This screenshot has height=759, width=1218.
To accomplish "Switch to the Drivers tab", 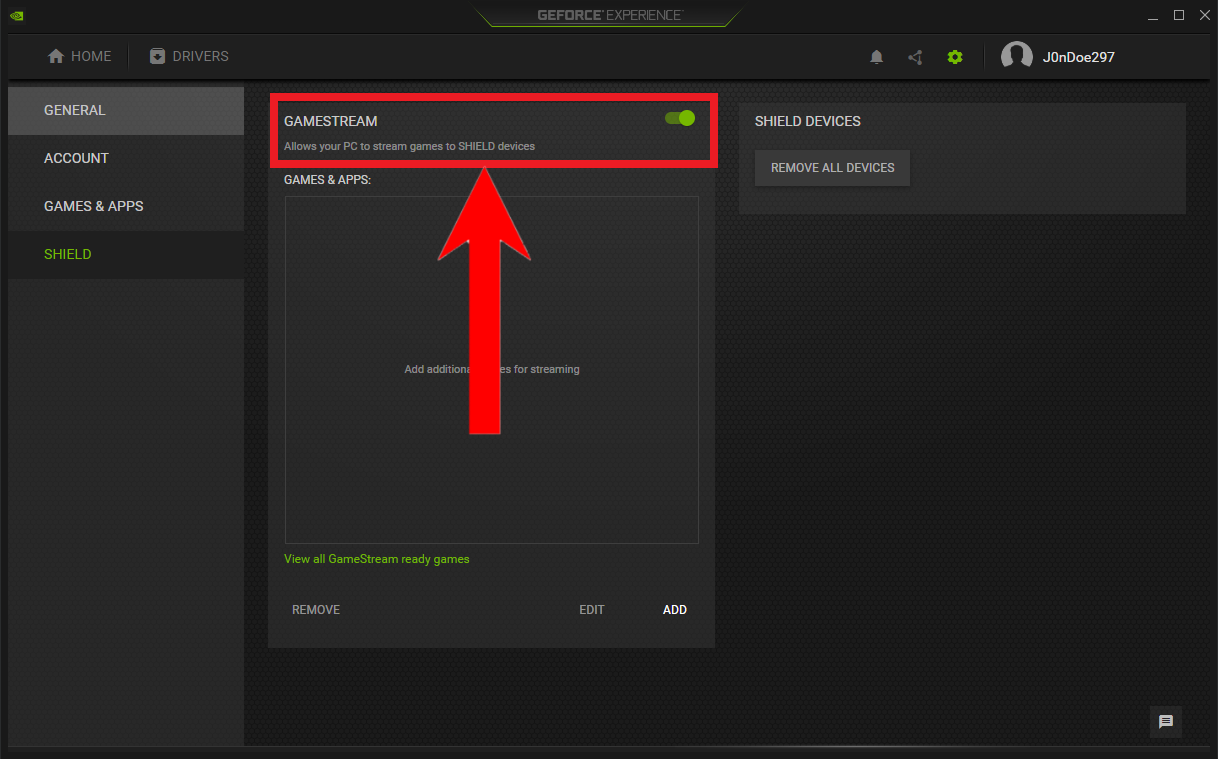I will coord(189,56).
